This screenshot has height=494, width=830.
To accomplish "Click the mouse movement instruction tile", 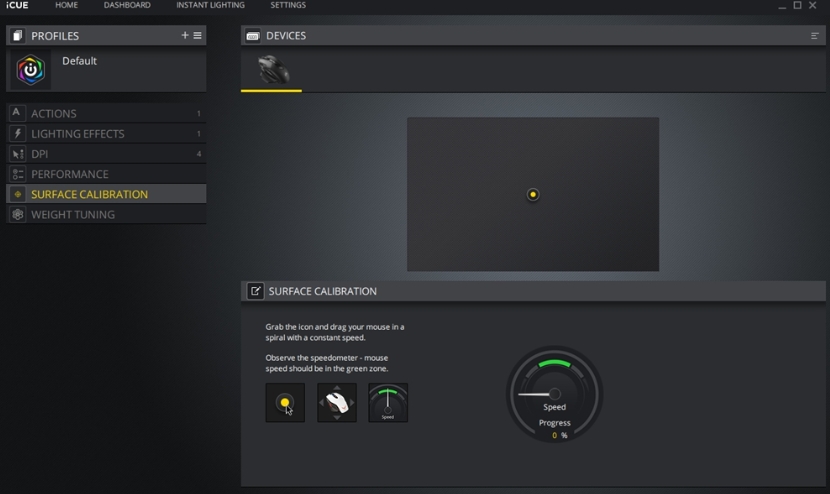I will (337, 402).
